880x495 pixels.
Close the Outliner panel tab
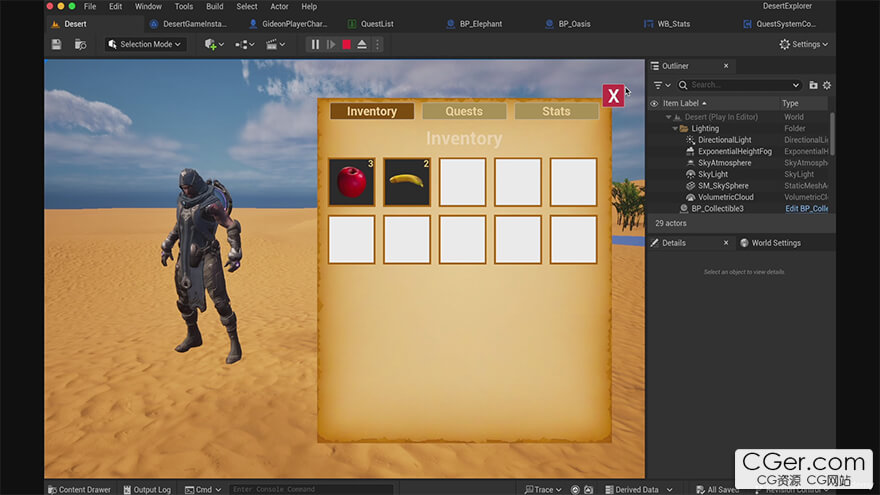[x=726, y=66]
